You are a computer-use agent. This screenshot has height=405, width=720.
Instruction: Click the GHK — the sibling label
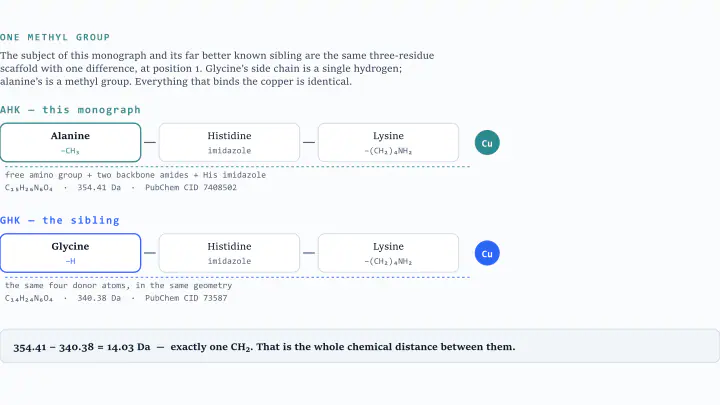pyautogui.click(x=60, y=220)
